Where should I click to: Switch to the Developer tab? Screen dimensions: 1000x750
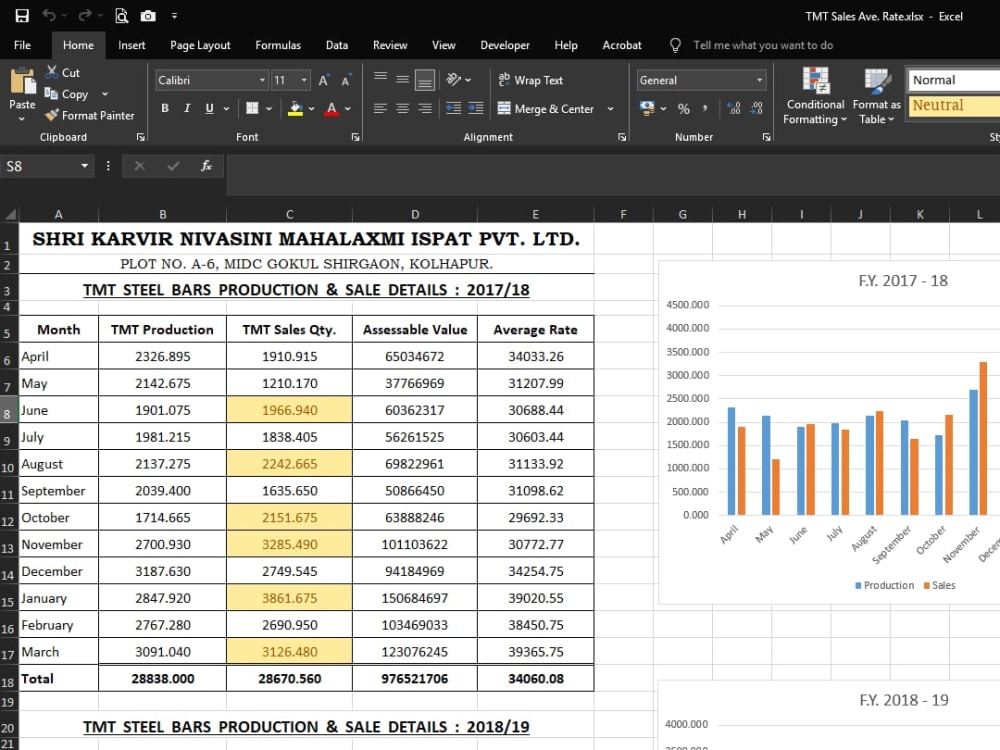pos(505,45)
